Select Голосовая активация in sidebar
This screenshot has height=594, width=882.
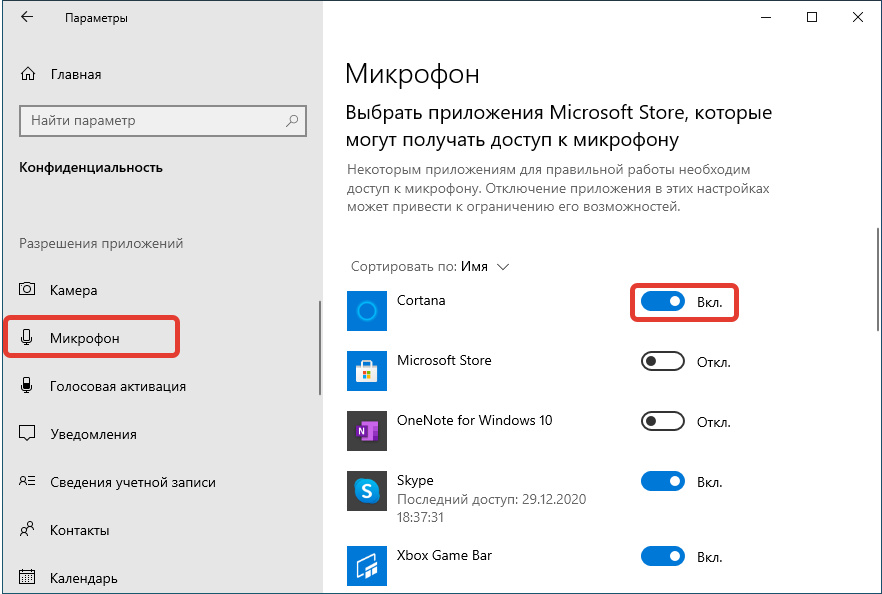pos(117,386)
